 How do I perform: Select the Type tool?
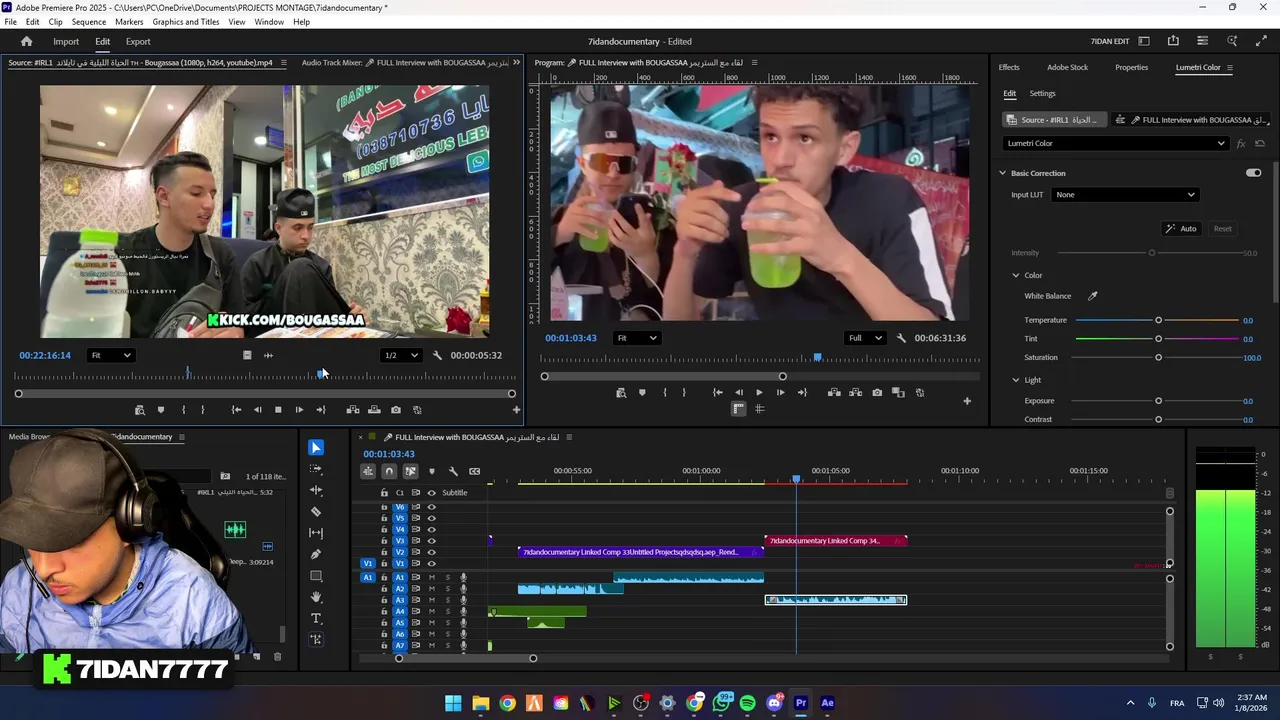click(316, 619)
